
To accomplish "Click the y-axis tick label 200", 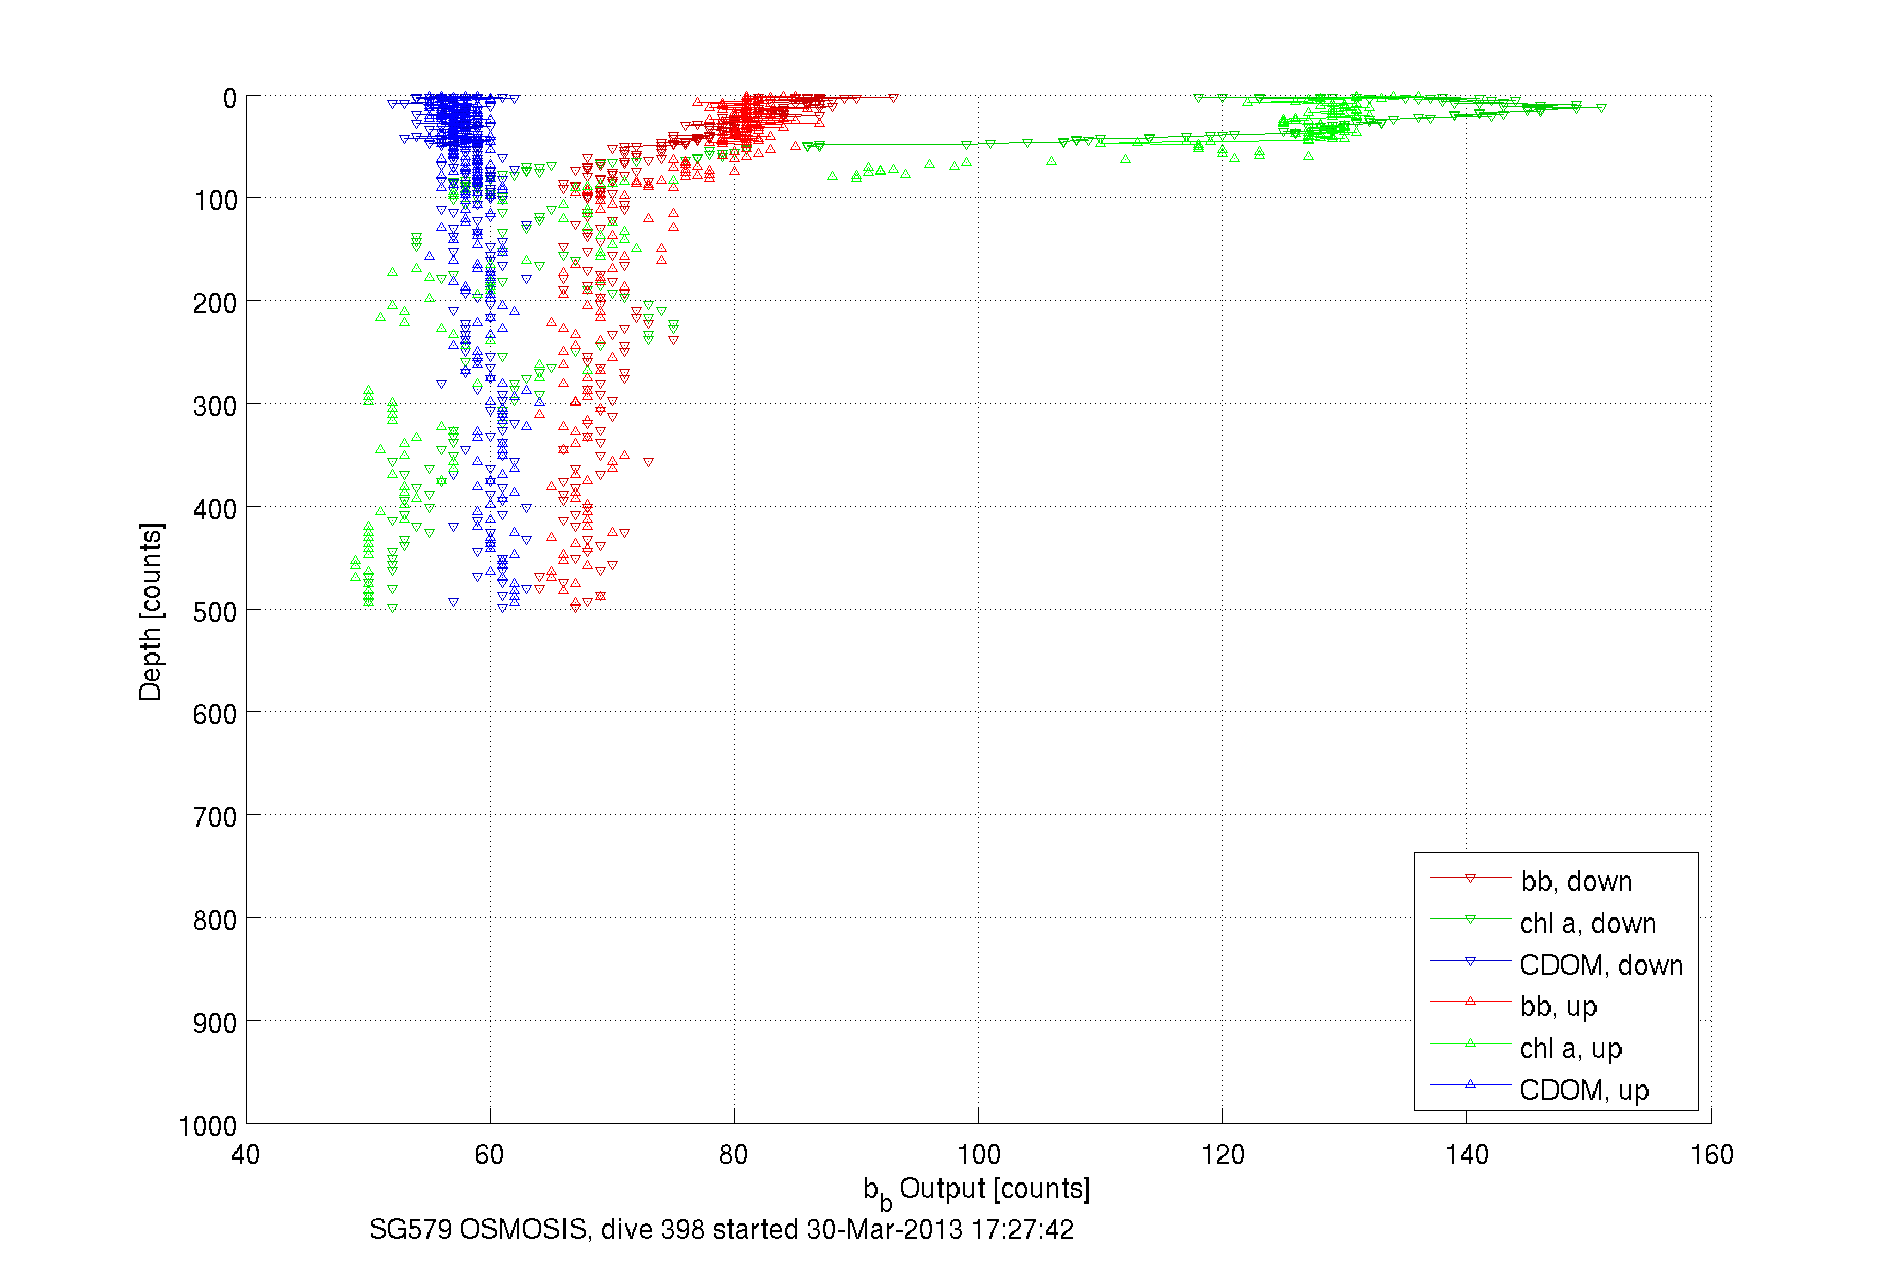I will 215,303.
